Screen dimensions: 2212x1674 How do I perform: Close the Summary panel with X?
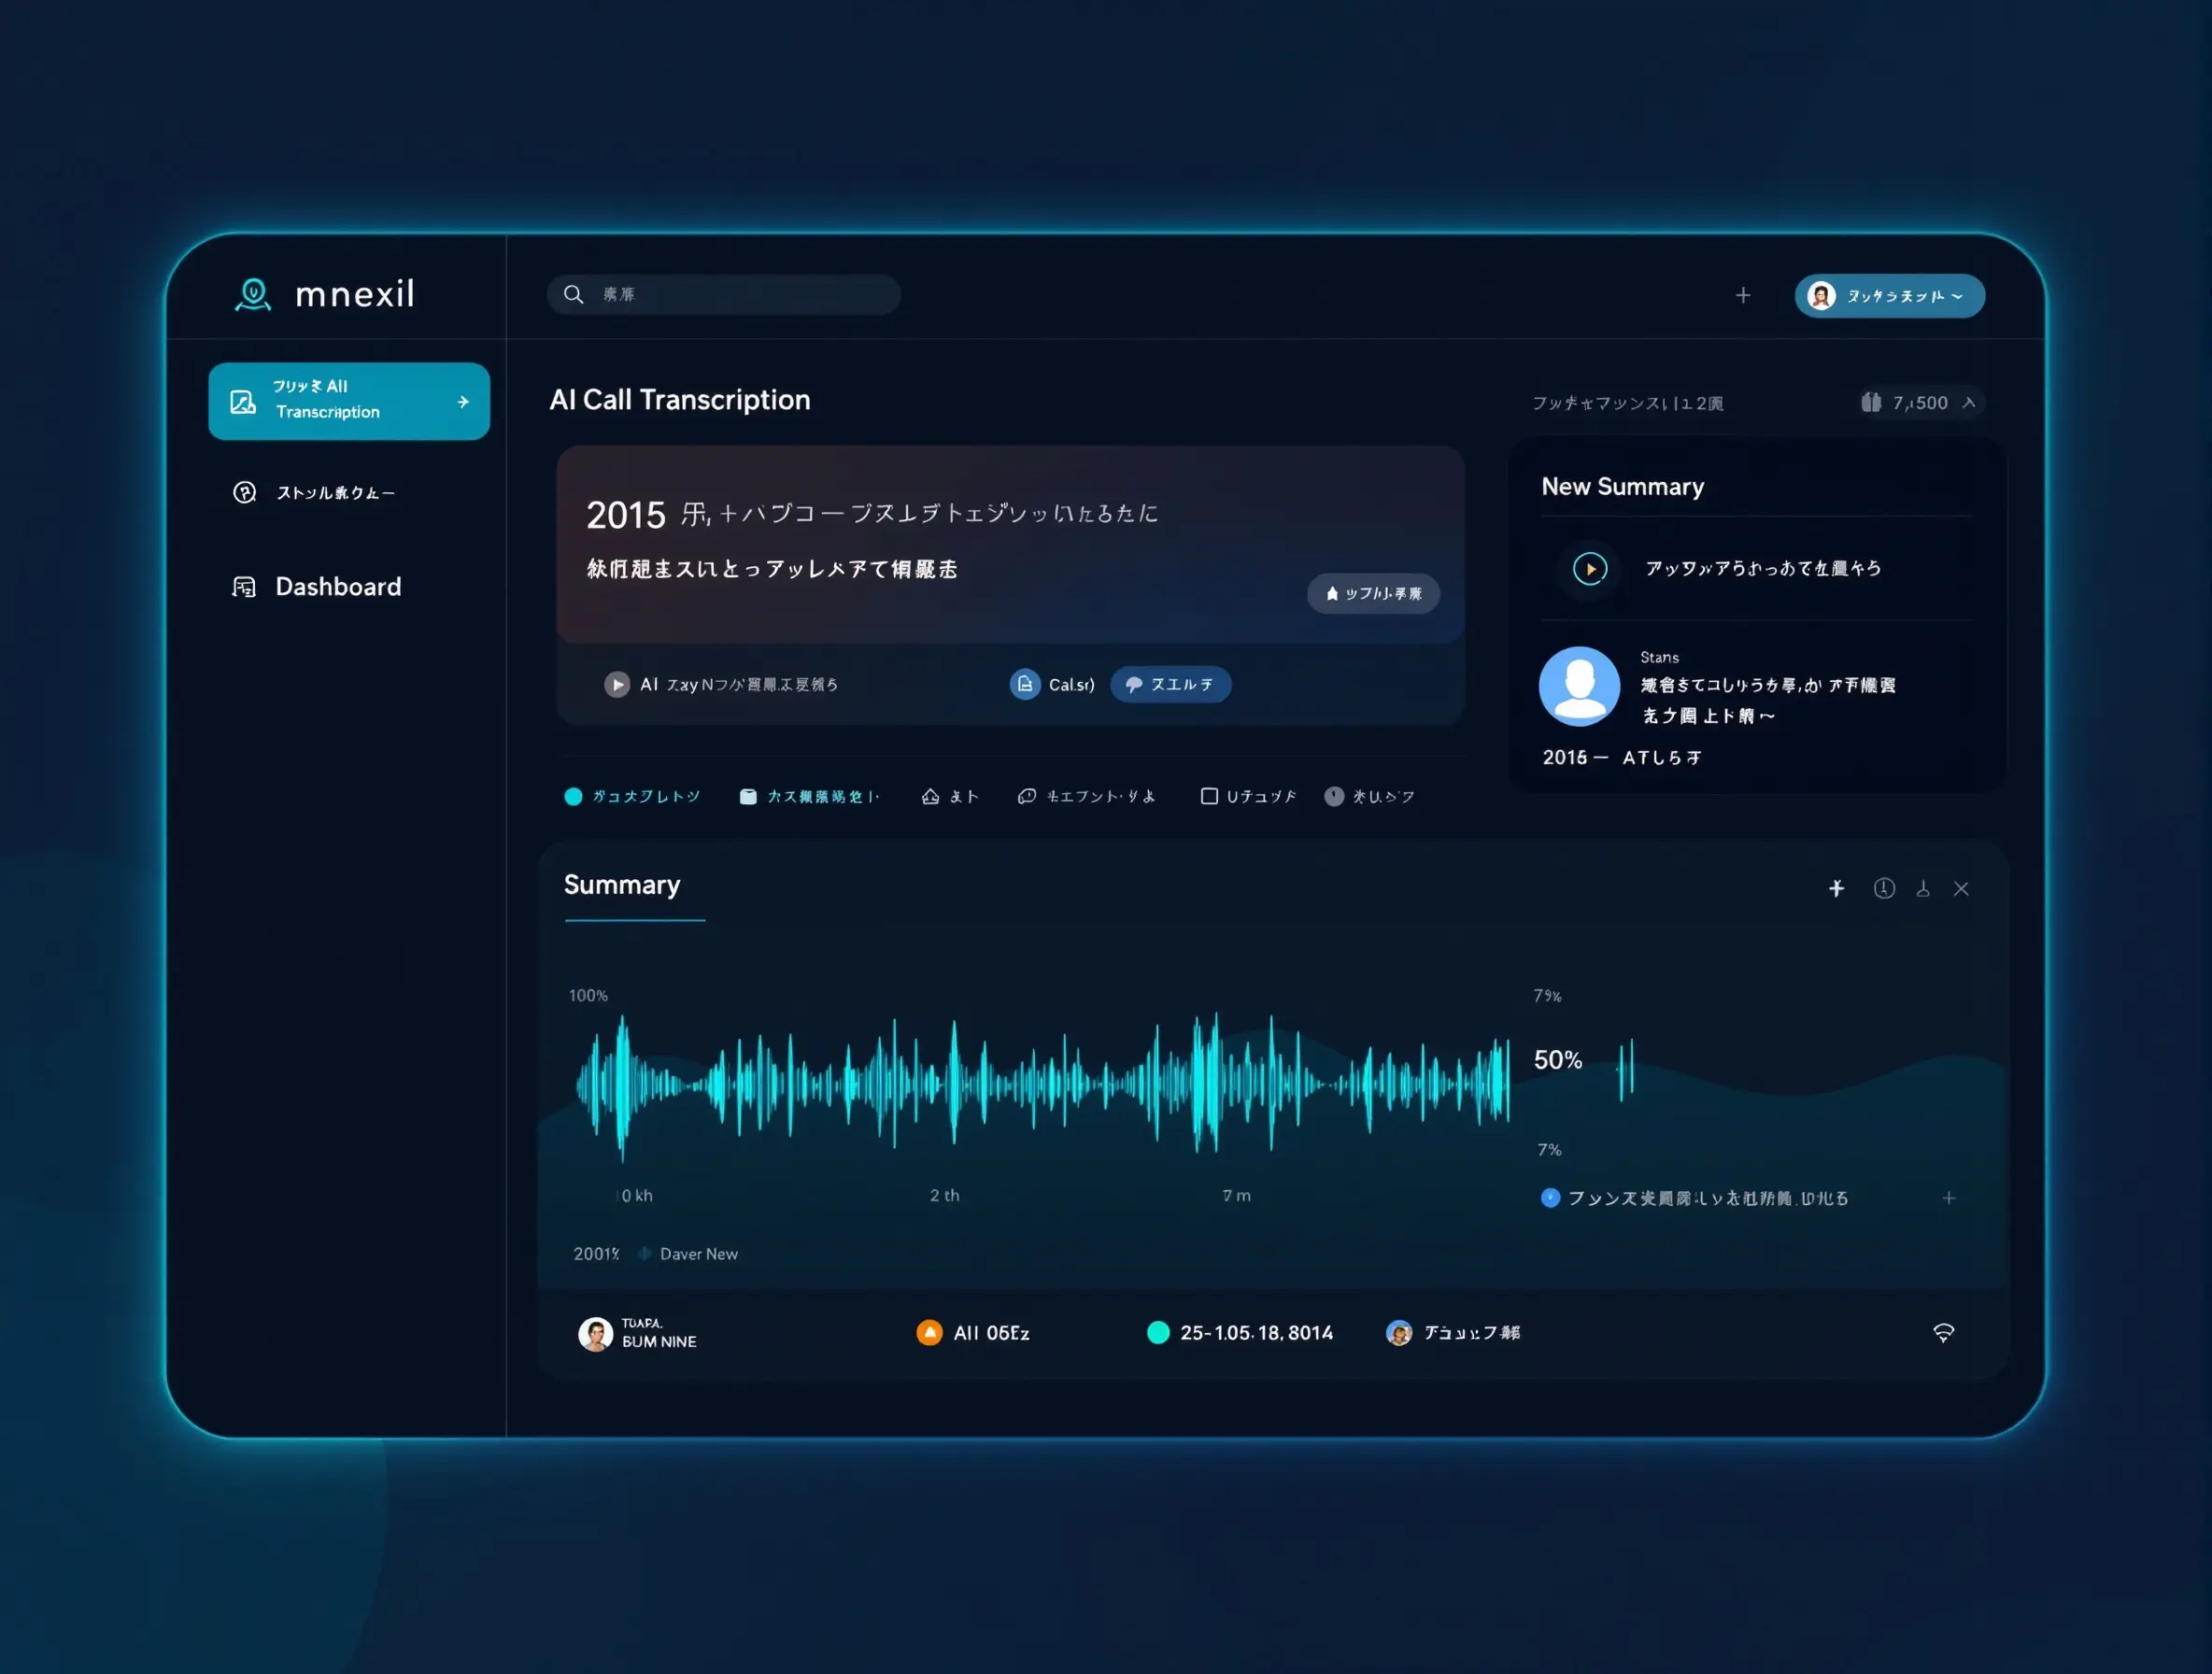pyautogui.click(x=1961, y=889)
